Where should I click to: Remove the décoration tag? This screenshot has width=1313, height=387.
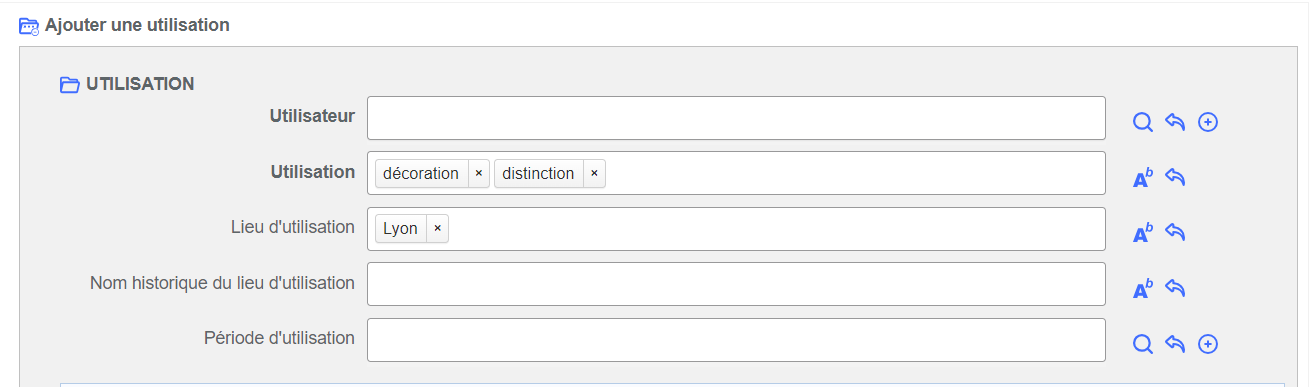point(478,174)
